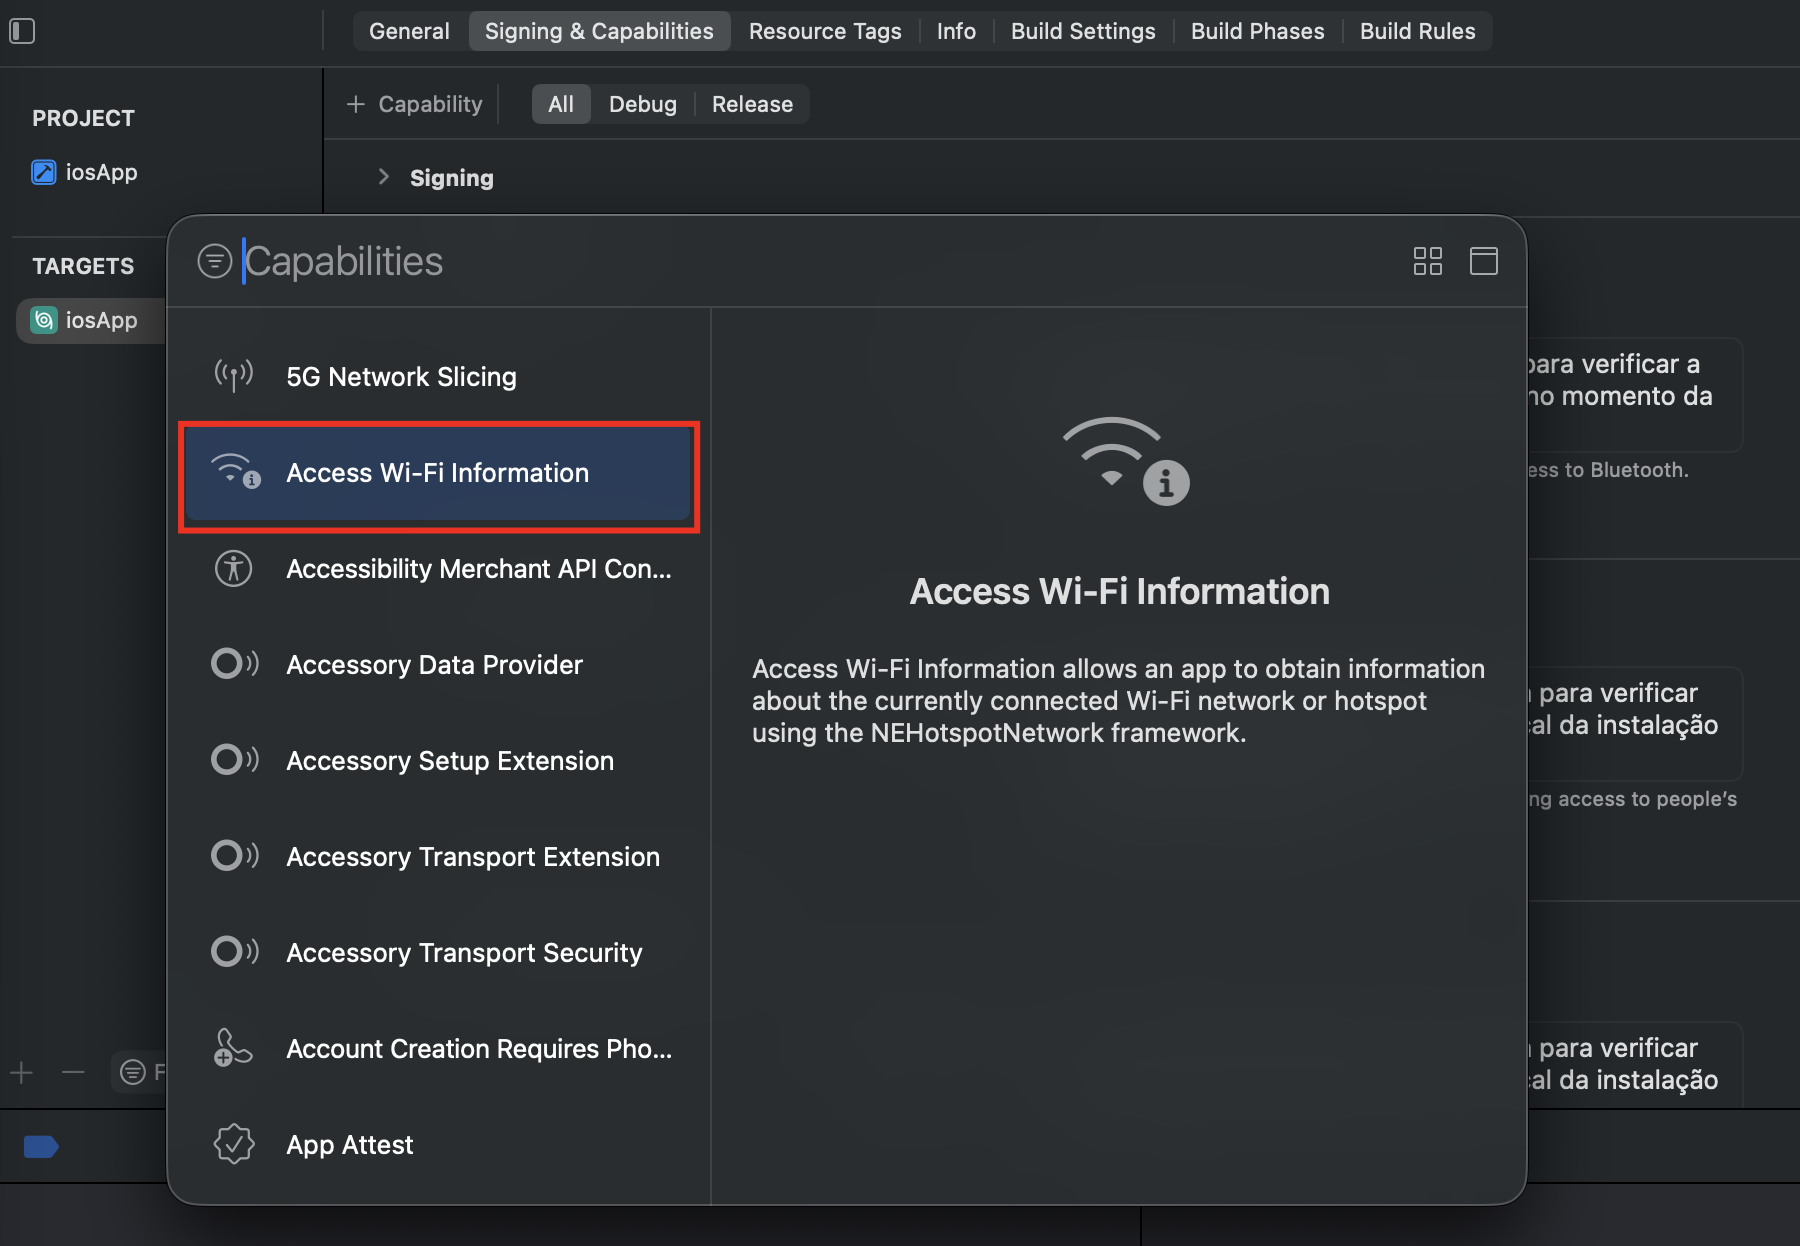This screenshot has width=1800, height=1246.
Task: Toggle the navigator sidebar icon
Action: [x=22, y=31]
